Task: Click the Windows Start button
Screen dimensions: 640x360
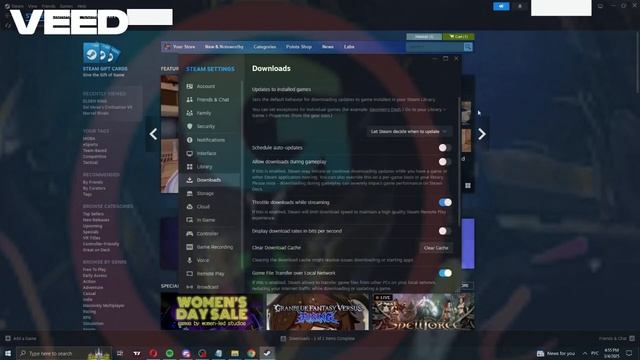Action: pyautogui.click(x=8, y=353)
